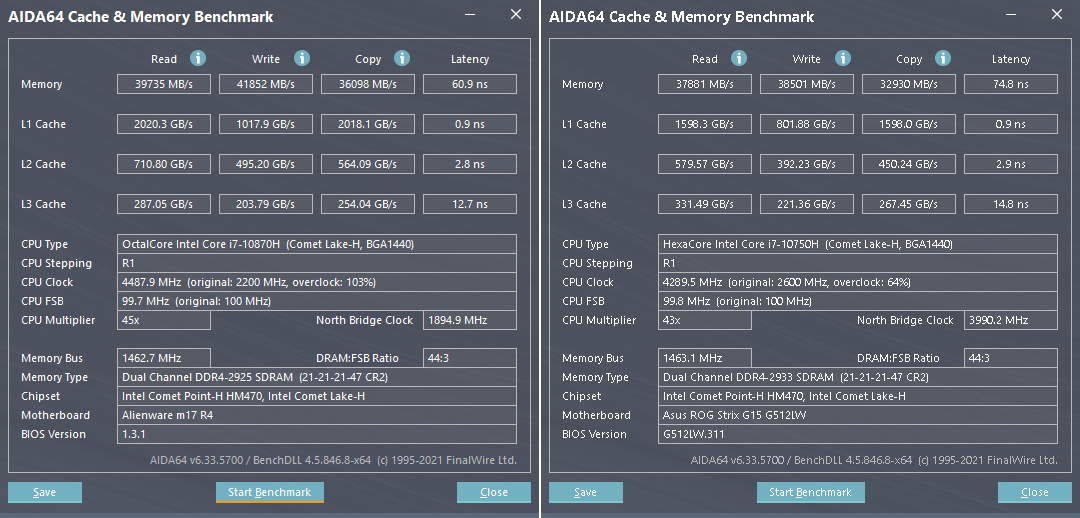Click the 99.7 MHz CPU FSB field
Image resolution: width=1080 pixels, height=518 pixels.
pos(317,301)
